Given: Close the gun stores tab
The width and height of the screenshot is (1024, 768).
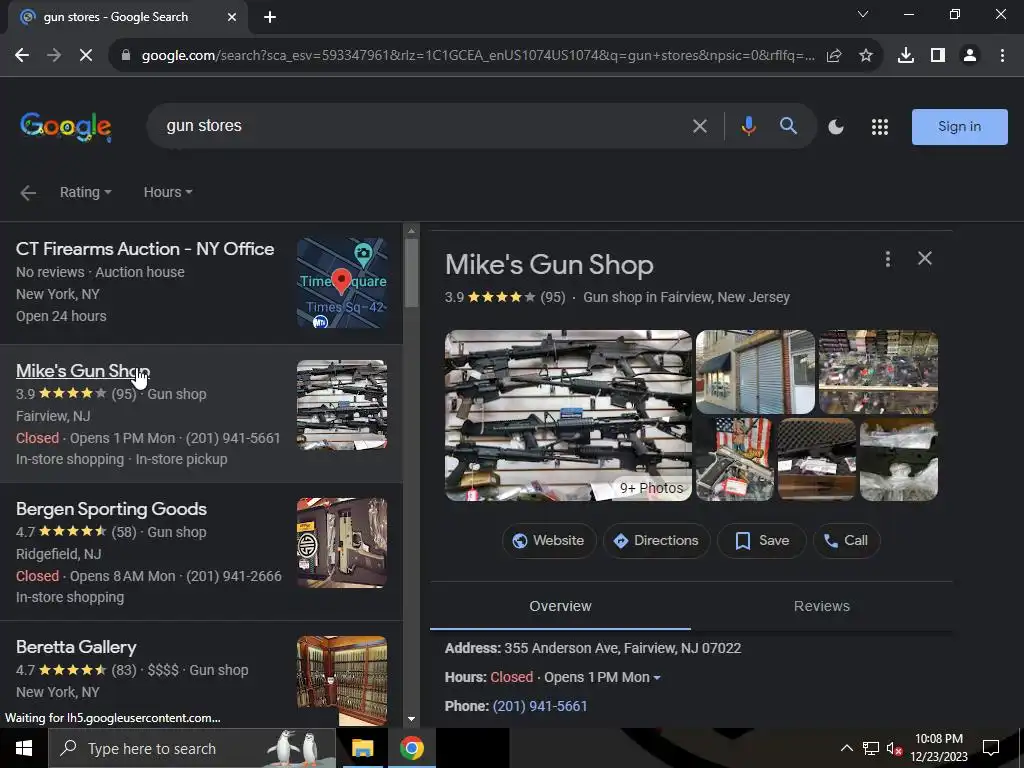Looking at the screenshot, I should tap(232, 17).
